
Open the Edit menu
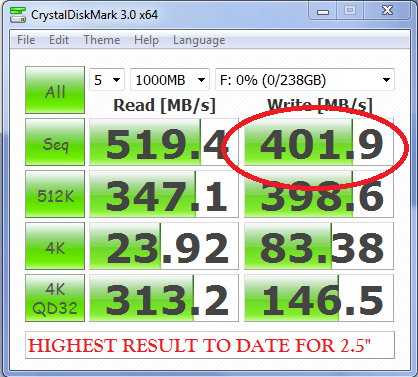pos(59,40)
